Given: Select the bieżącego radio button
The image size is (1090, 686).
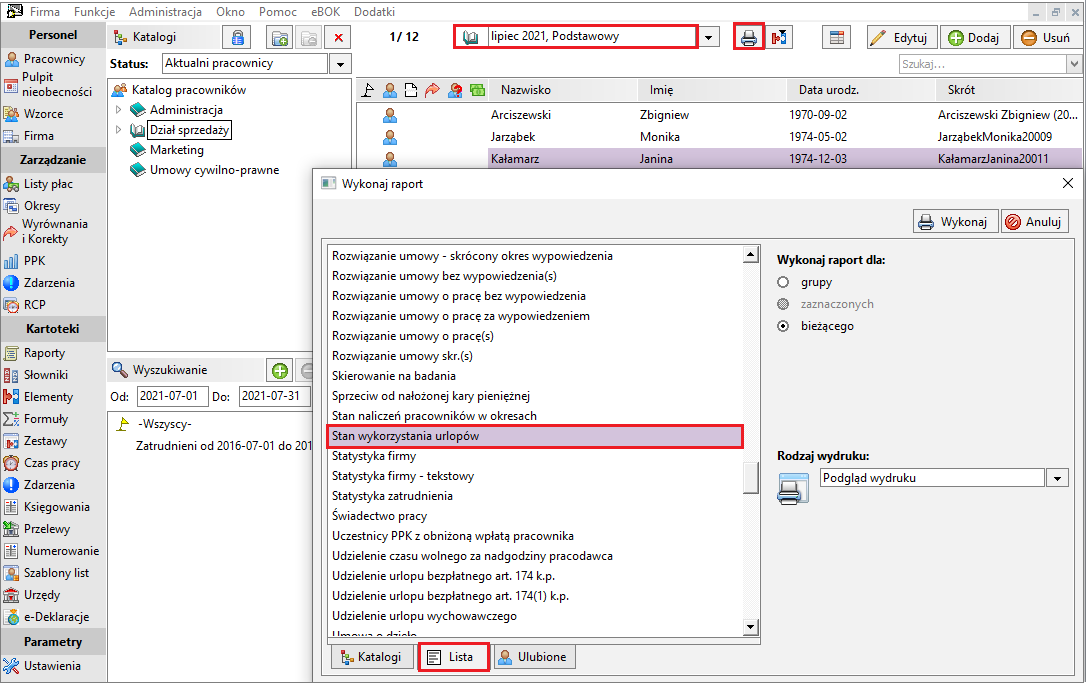Looking at the screenshot, I should click(x=783, y=326).
